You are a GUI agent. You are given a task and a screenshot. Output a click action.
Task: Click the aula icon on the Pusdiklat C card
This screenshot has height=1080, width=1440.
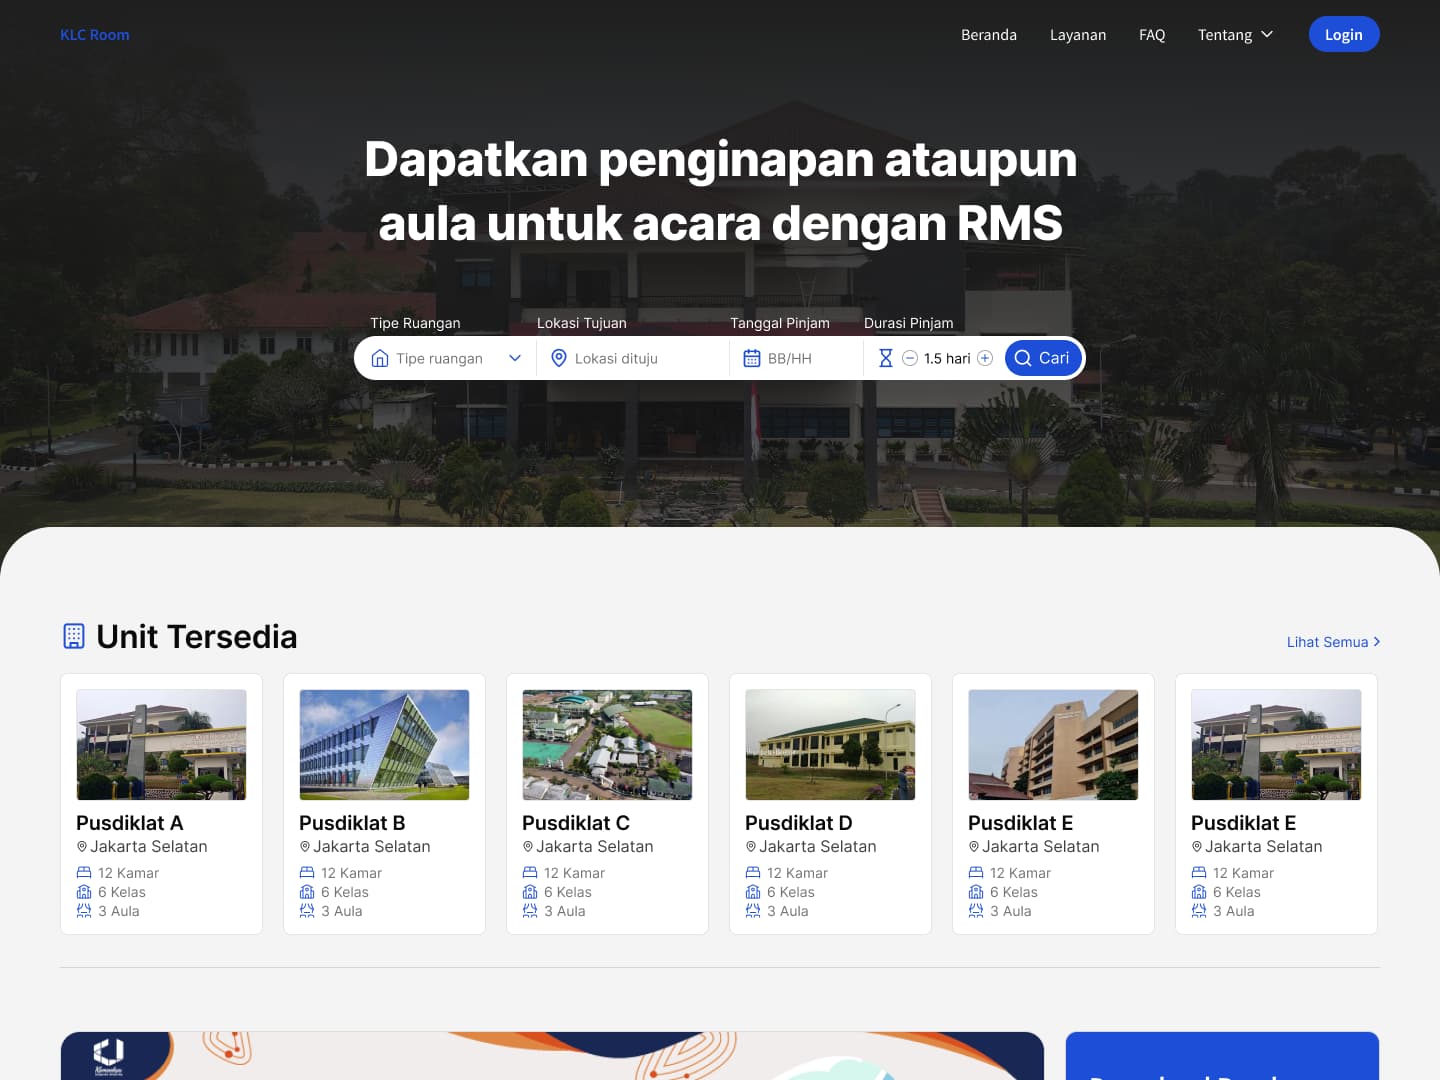coord(529,910)
